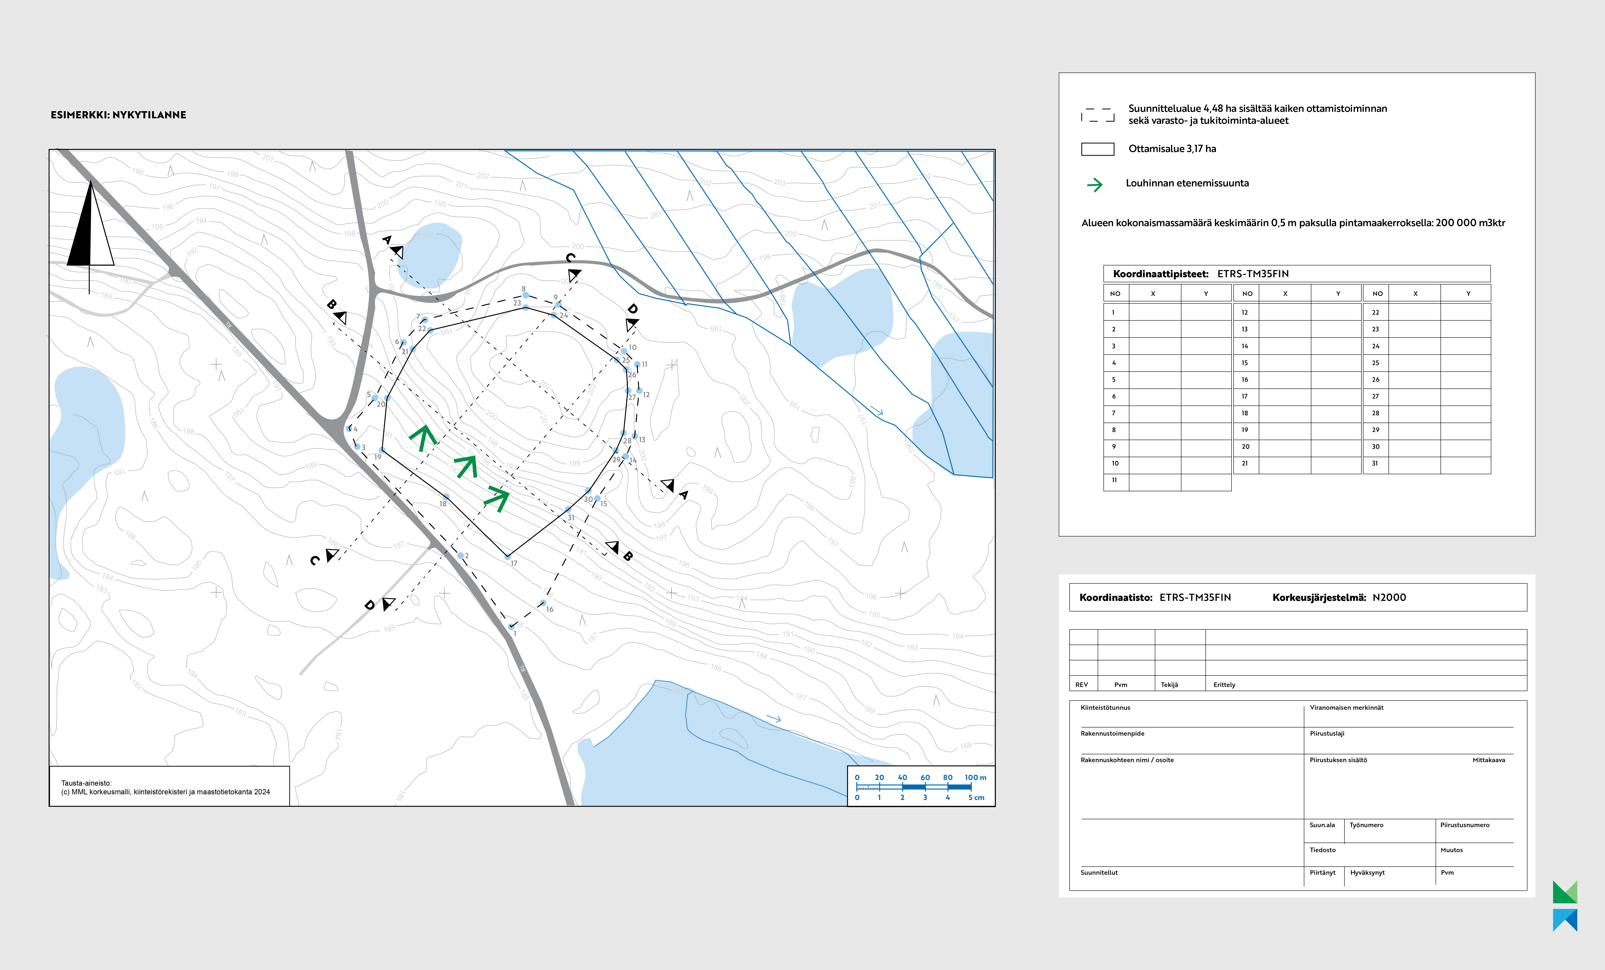The height and width of the screenshot is (970, 1605).
Task: Click the north arrow symbol on the map
Action: [x=90, y=236]
